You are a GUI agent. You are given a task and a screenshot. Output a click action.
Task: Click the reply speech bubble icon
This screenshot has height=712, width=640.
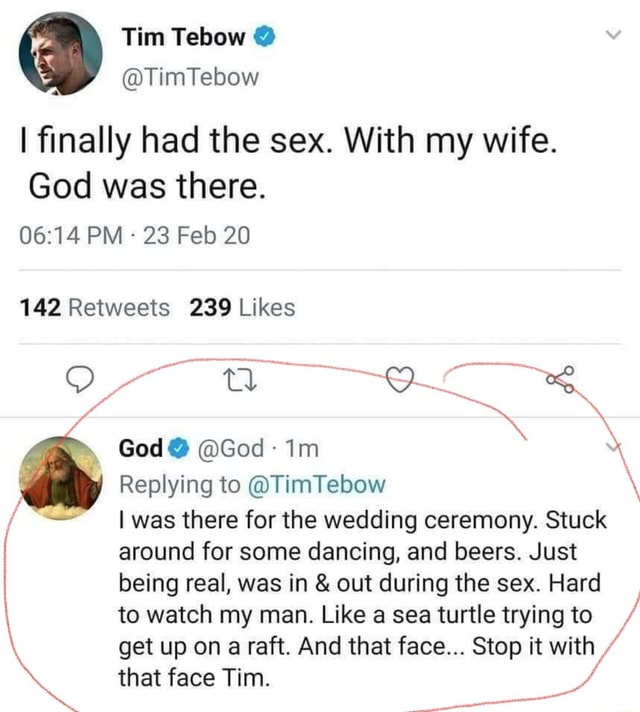pyautogui.click(x=80, y=380)
